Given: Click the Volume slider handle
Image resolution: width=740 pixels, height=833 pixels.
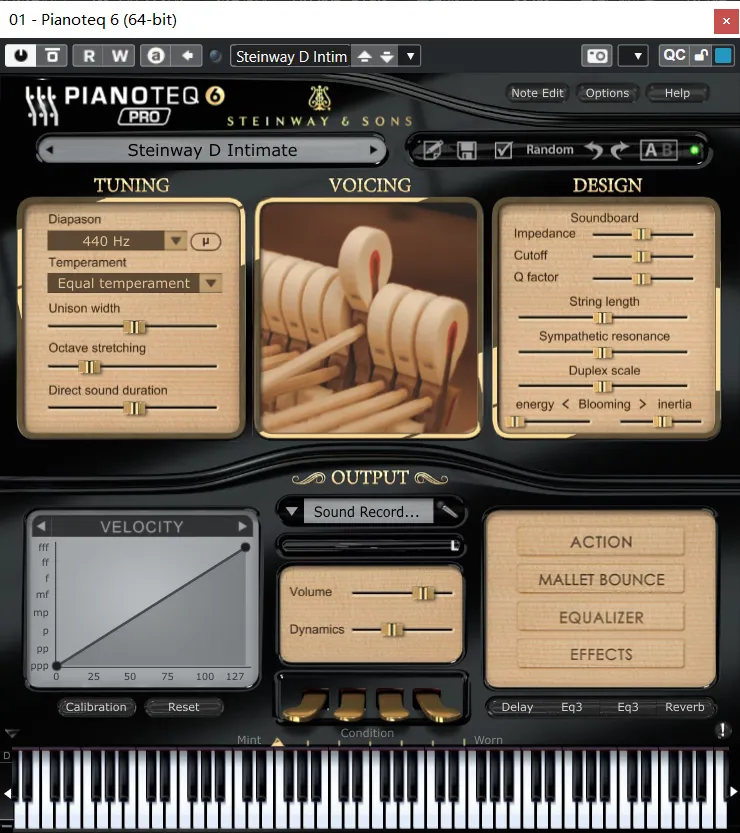Looking at the screenshot, I should 424,593.
